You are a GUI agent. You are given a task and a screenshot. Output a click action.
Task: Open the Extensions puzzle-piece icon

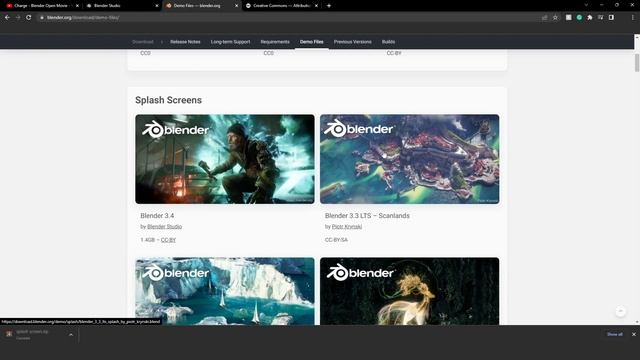coord(590,18)
